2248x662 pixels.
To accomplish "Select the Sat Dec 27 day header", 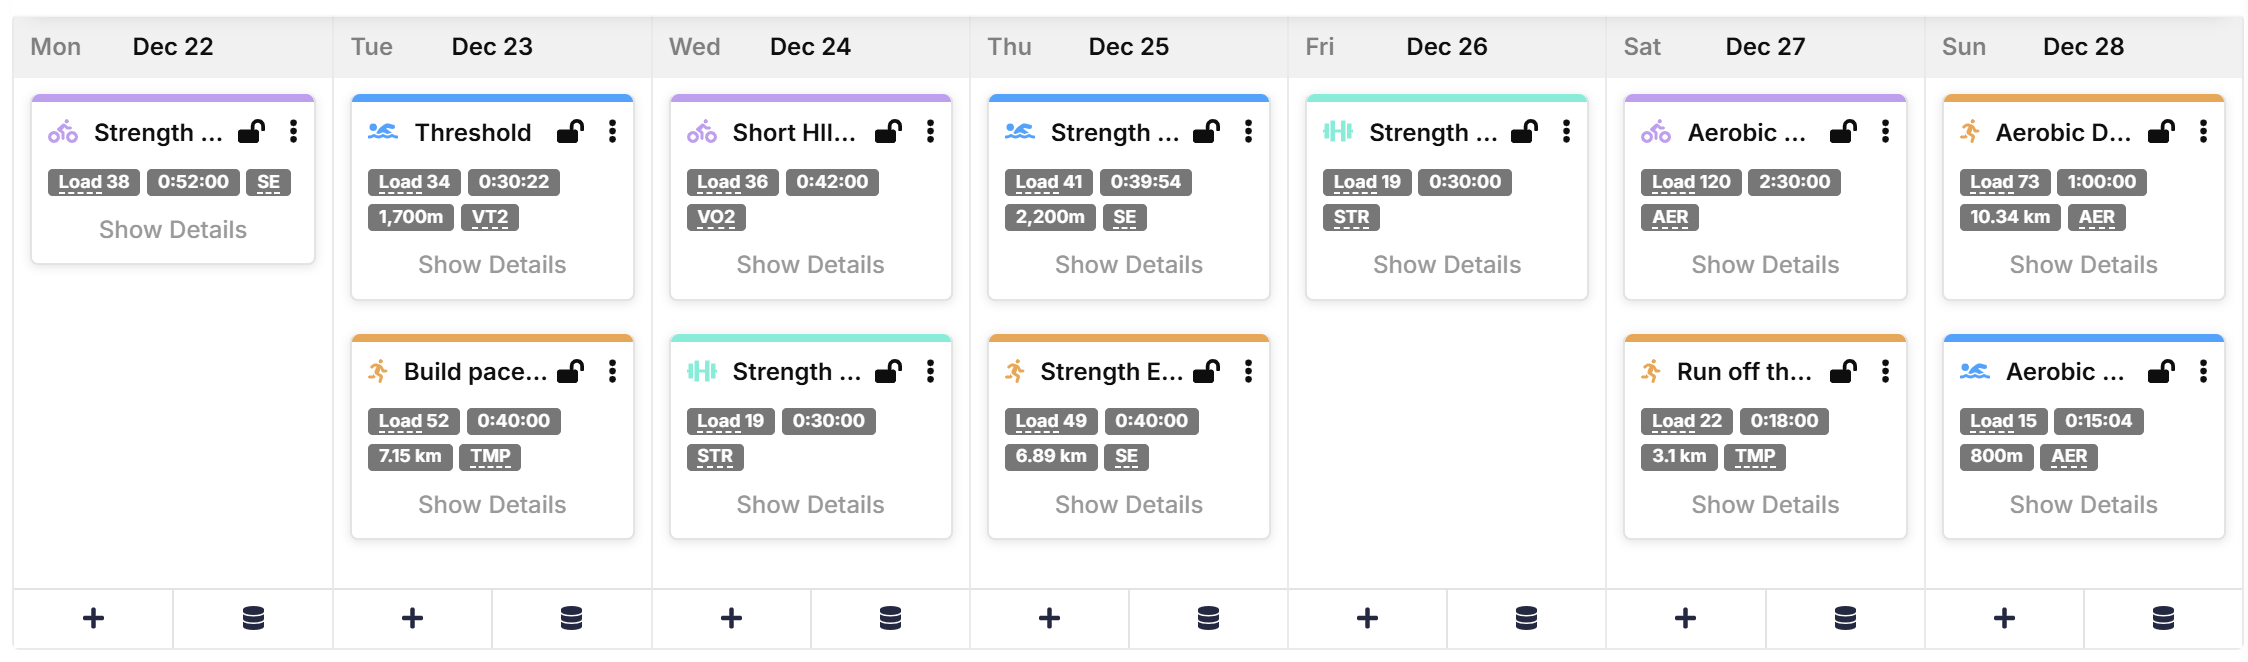I will pos(1764,47).
